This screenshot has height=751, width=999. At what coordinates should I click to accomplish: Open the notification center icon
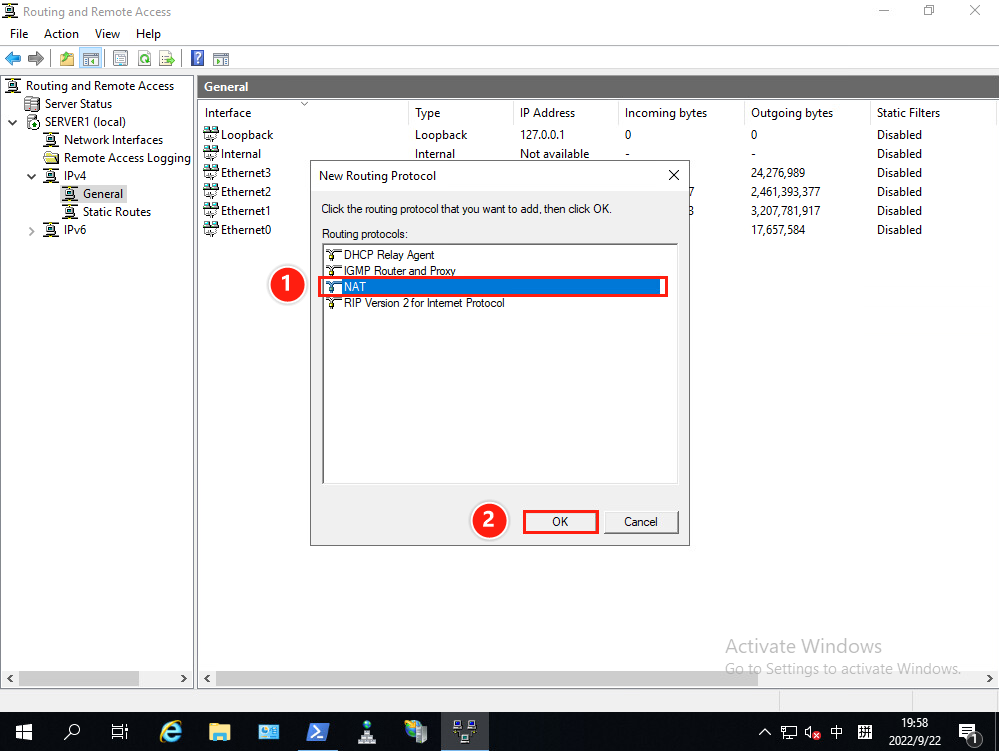[968, 733]
